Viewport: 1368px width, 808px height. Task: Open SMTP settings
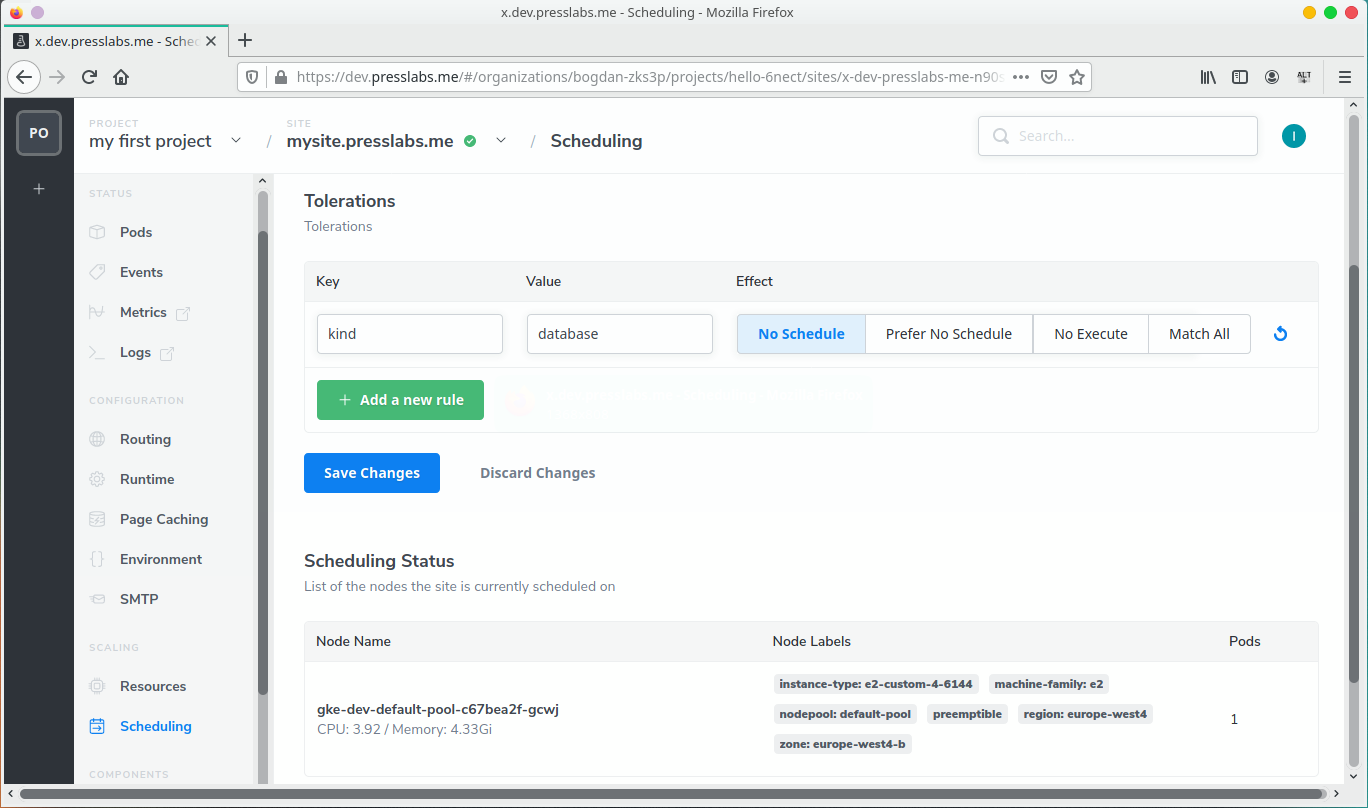tap(139, 599)
